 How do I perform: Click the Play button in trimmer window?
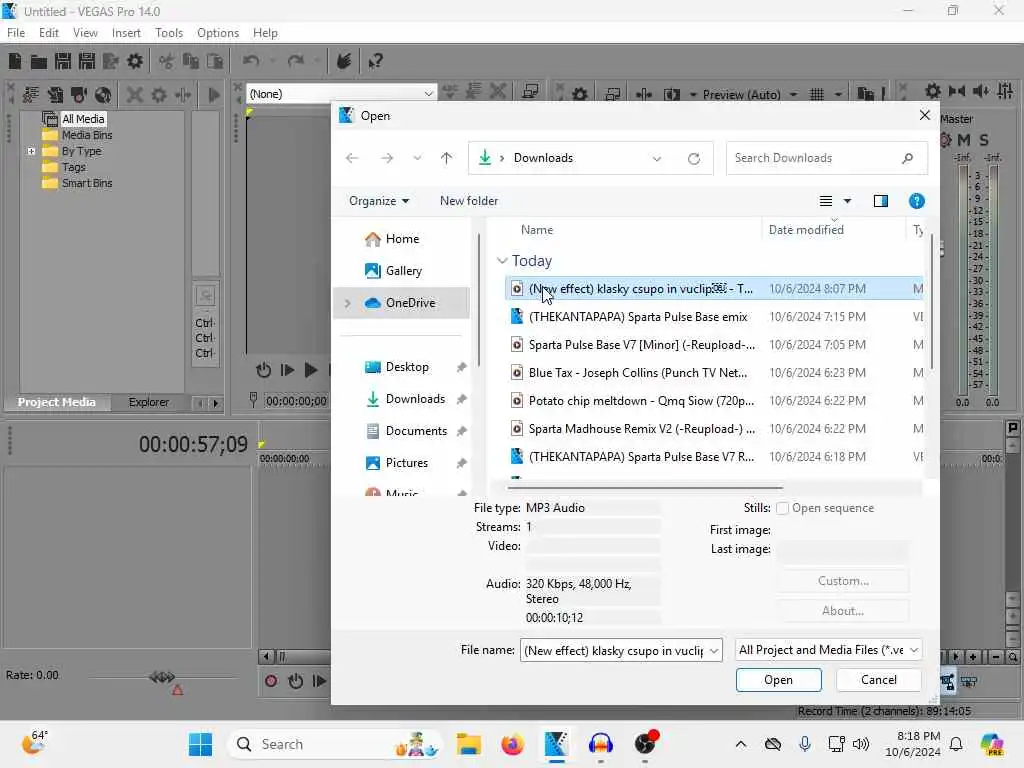[x=311, y=370]
